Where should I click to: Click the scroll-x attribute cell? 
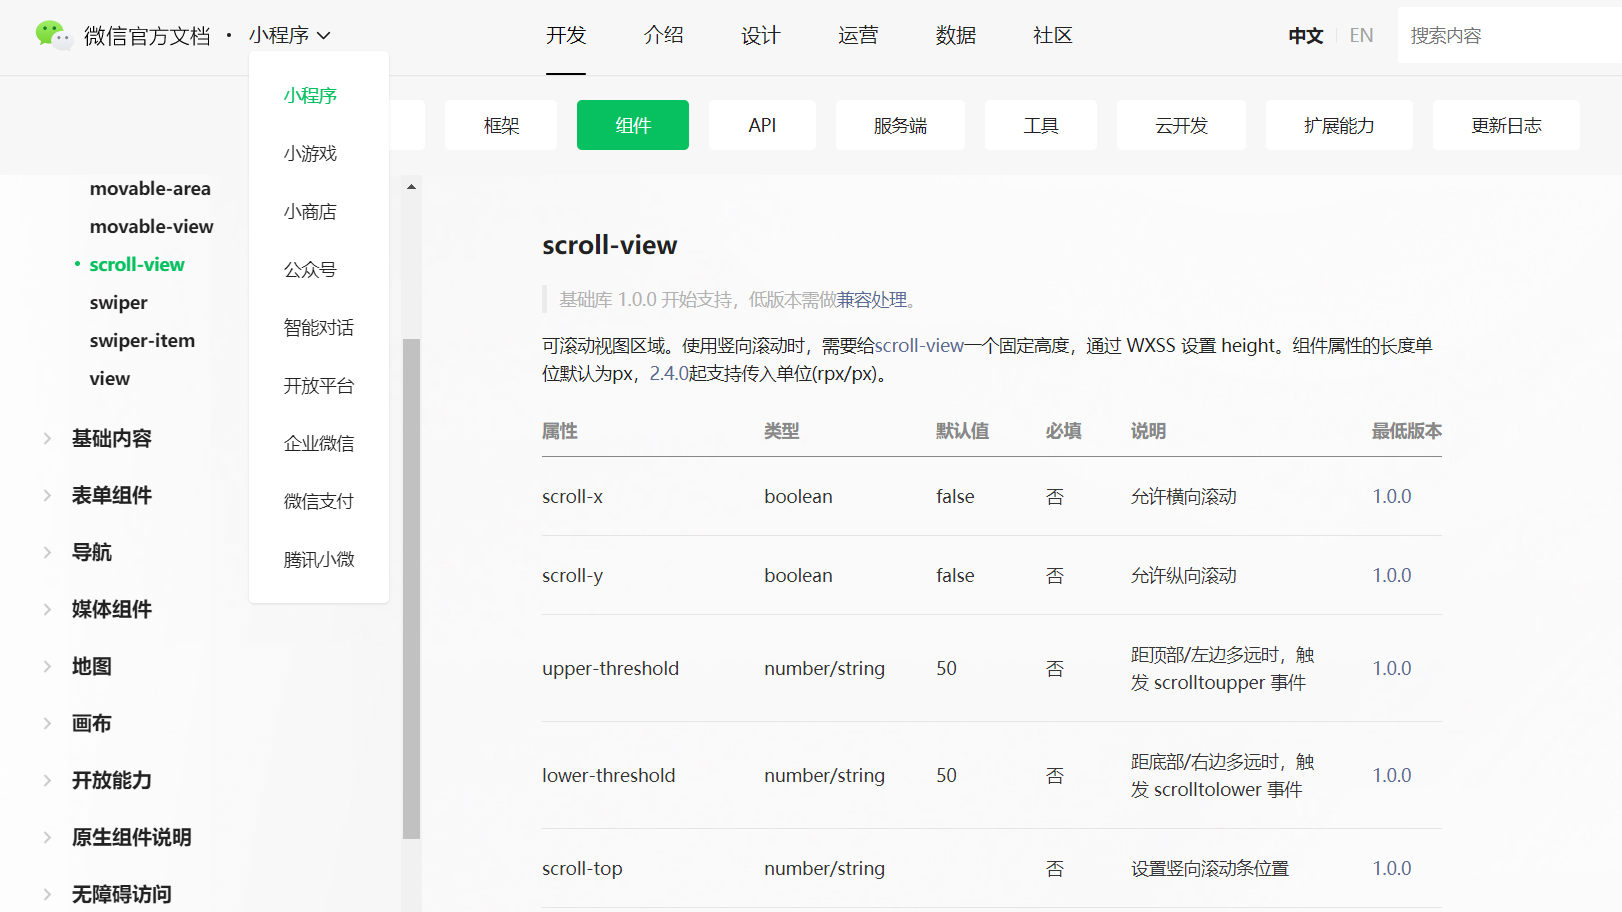(572, 497)
